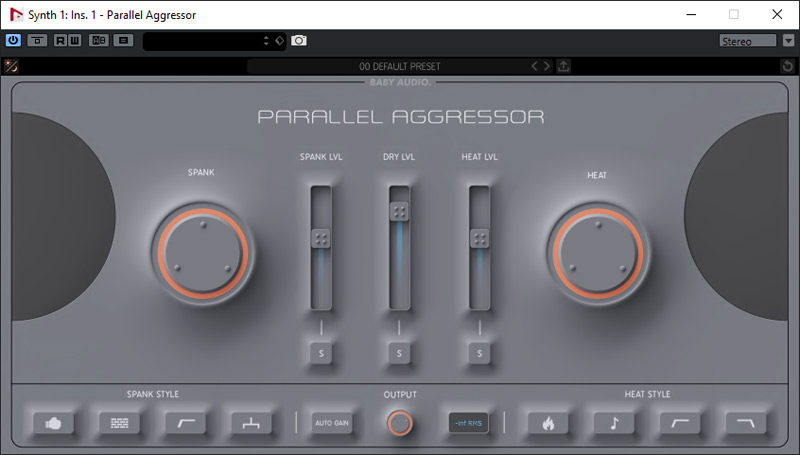Enable the music note Heat Style button
The width and height of the screenshot is (800, 455).
(613, 423)
